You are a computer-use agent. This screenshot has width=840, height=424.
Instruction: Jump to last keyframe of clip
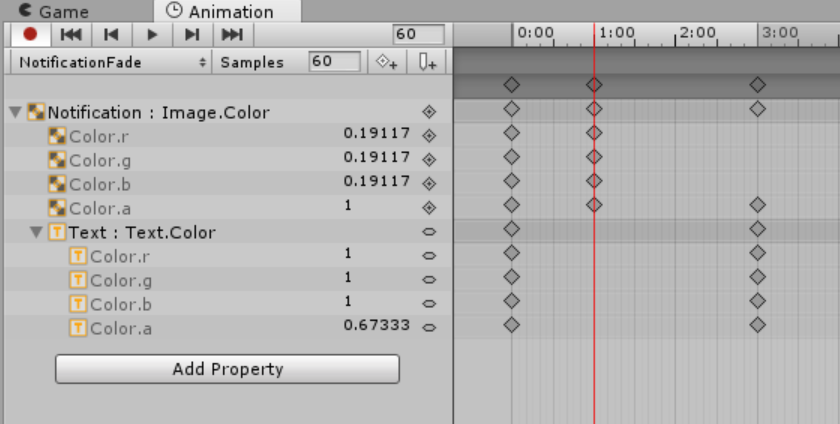(232, 34)
